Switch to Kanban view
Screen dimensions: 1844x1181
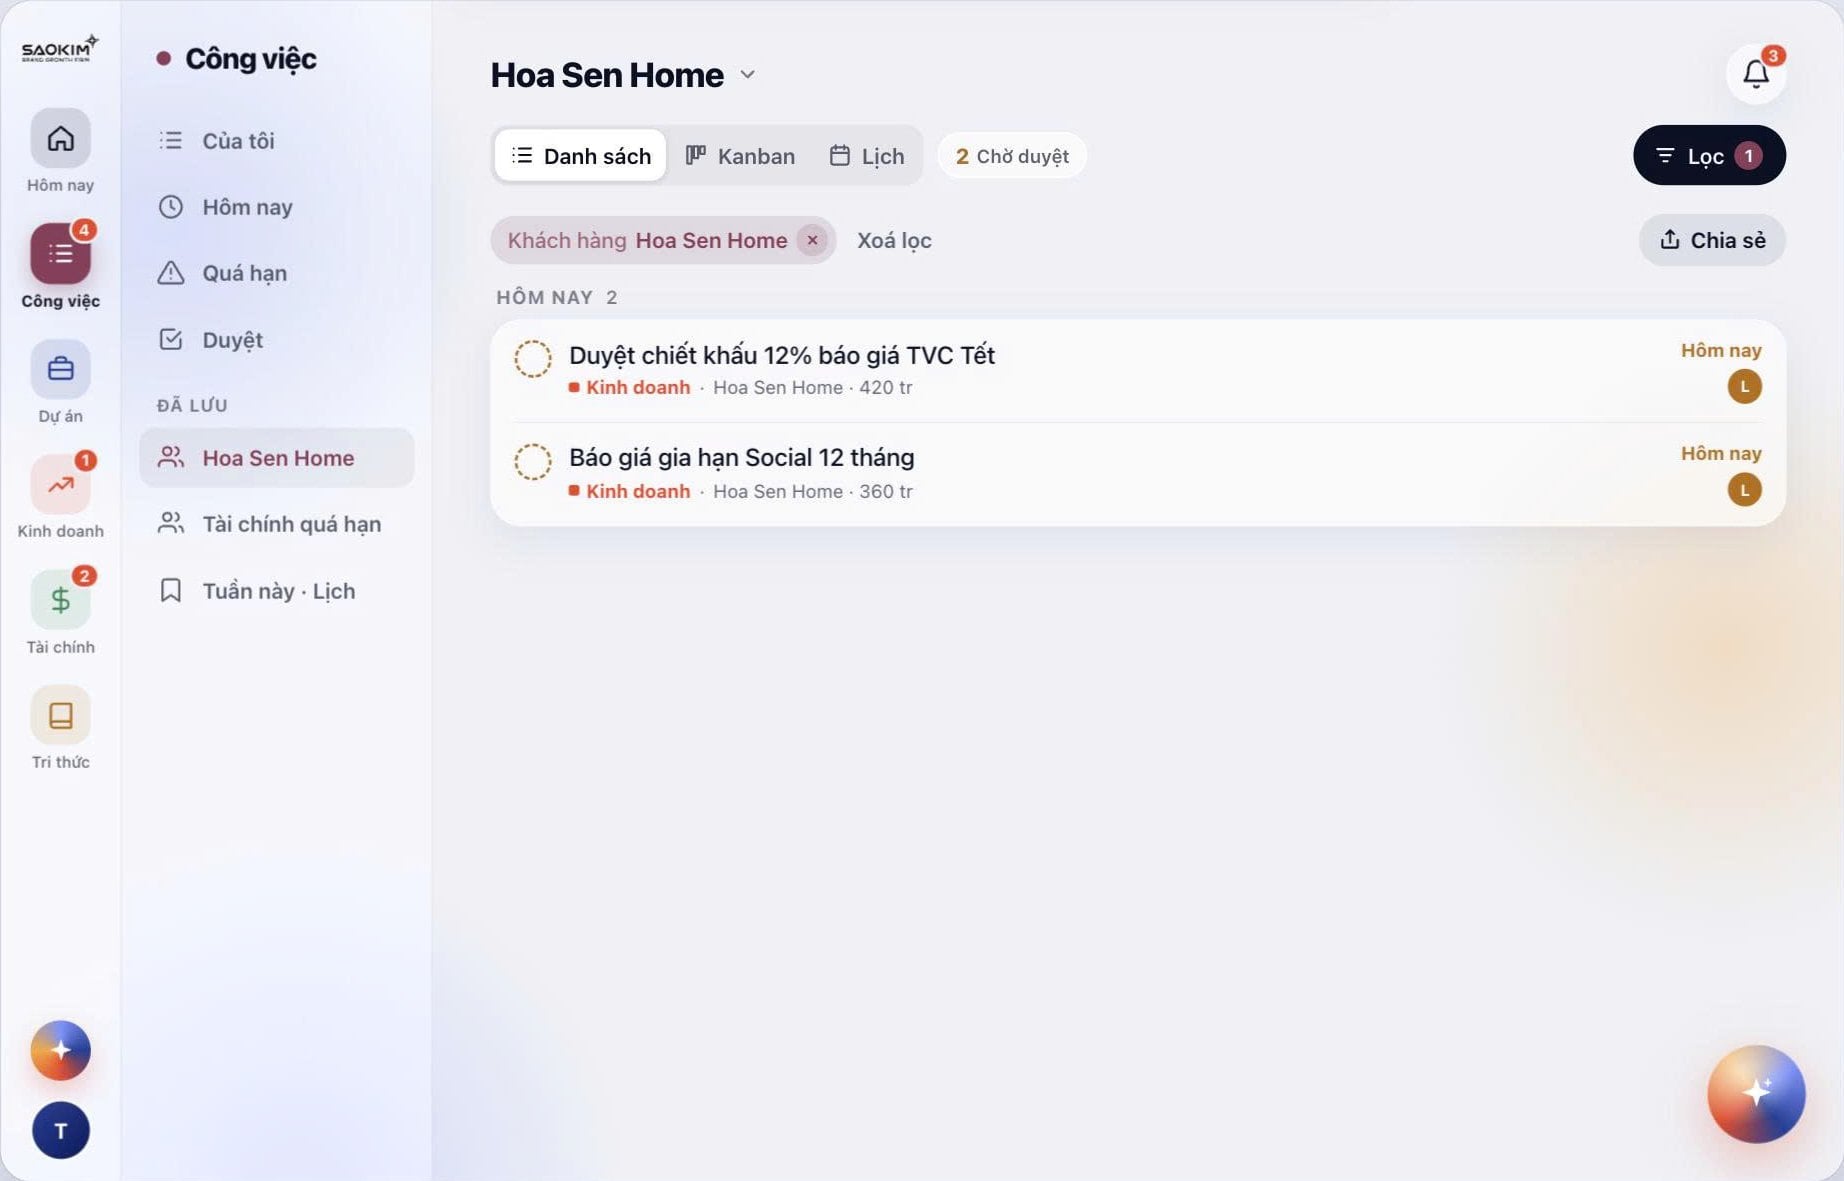[740, 155]
